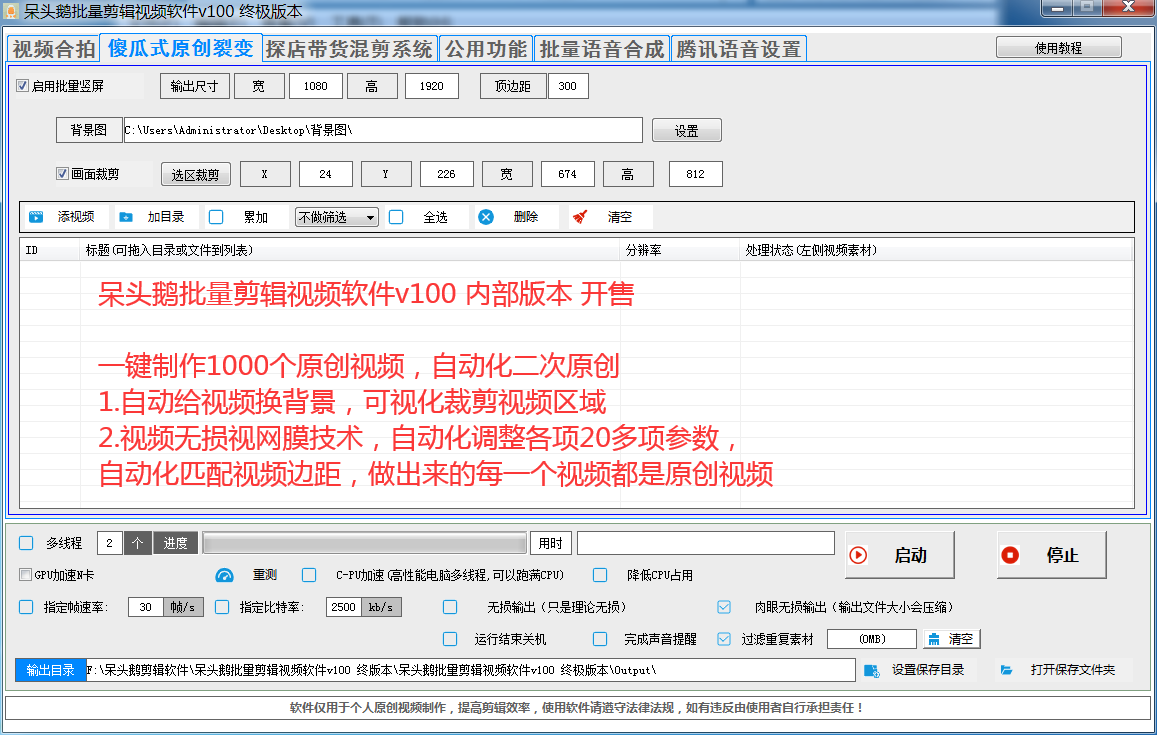Image resolution: width=1157 pixels, height=735 pixels.
Task: Click the app icon in title bar
Action: point(10,11)
